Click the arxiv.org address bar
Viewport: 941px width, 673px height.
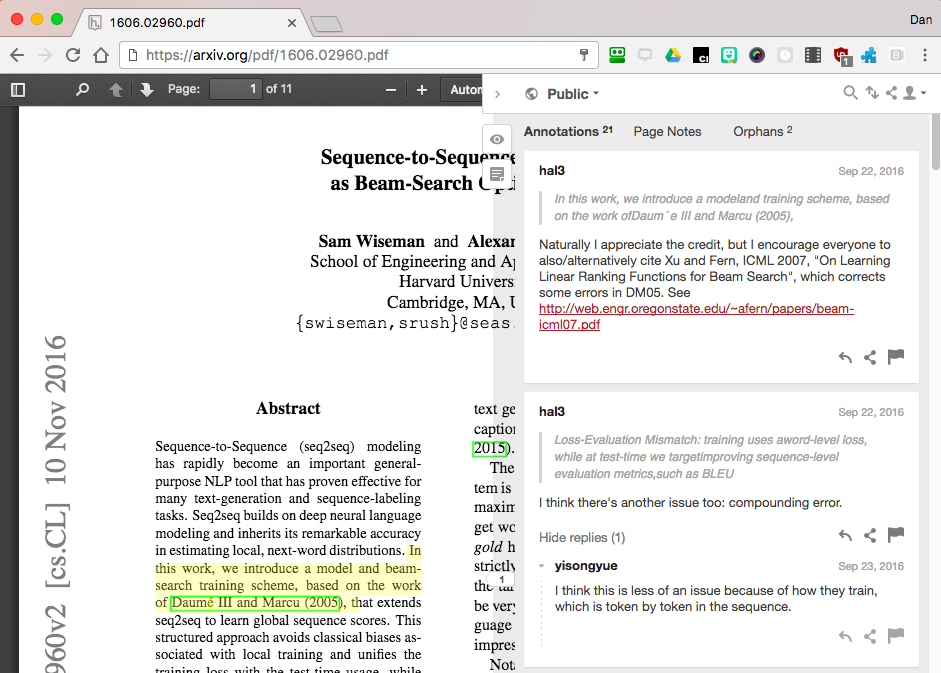(x=359, y=55)
